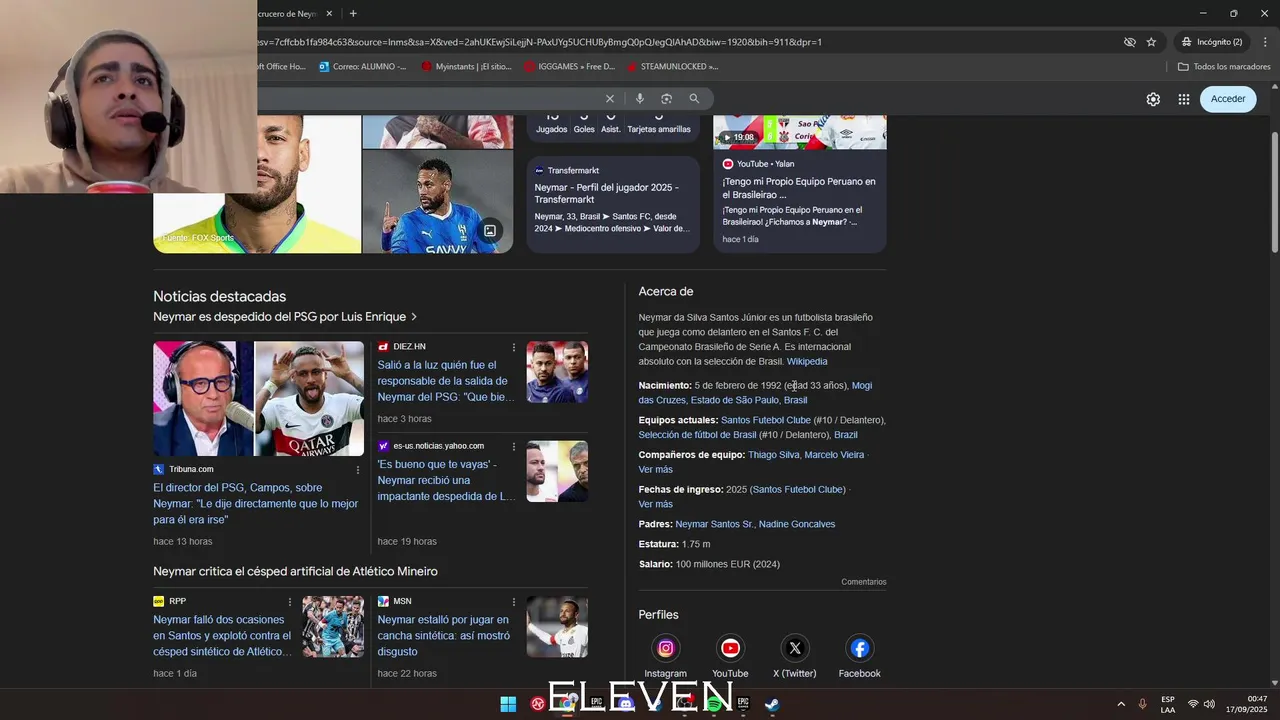This screenshot has height=720, width=1280.
Task: Open 'Correo: ALUMNO' bookmark
Action: [362, 67]
